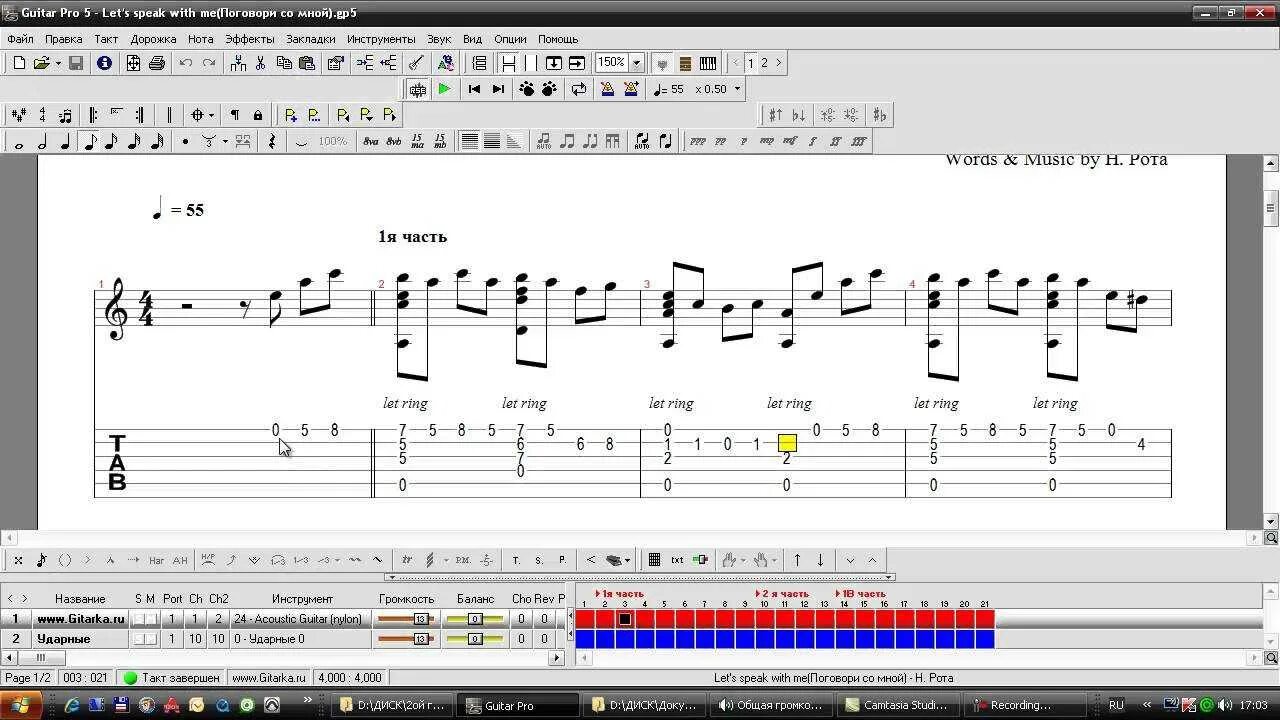
Task: Apply 8va octave marking
Action: coord(371,142)
